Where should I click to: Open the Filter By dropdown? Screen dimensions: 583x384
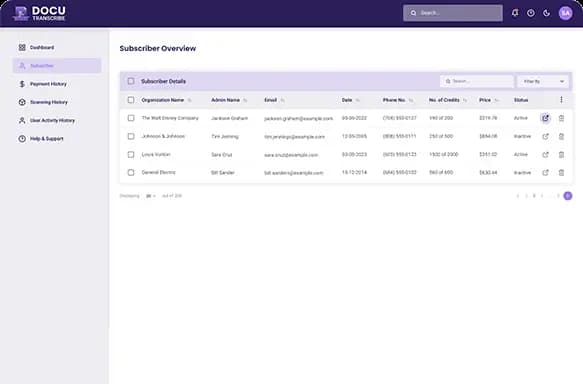coord(542,81)
